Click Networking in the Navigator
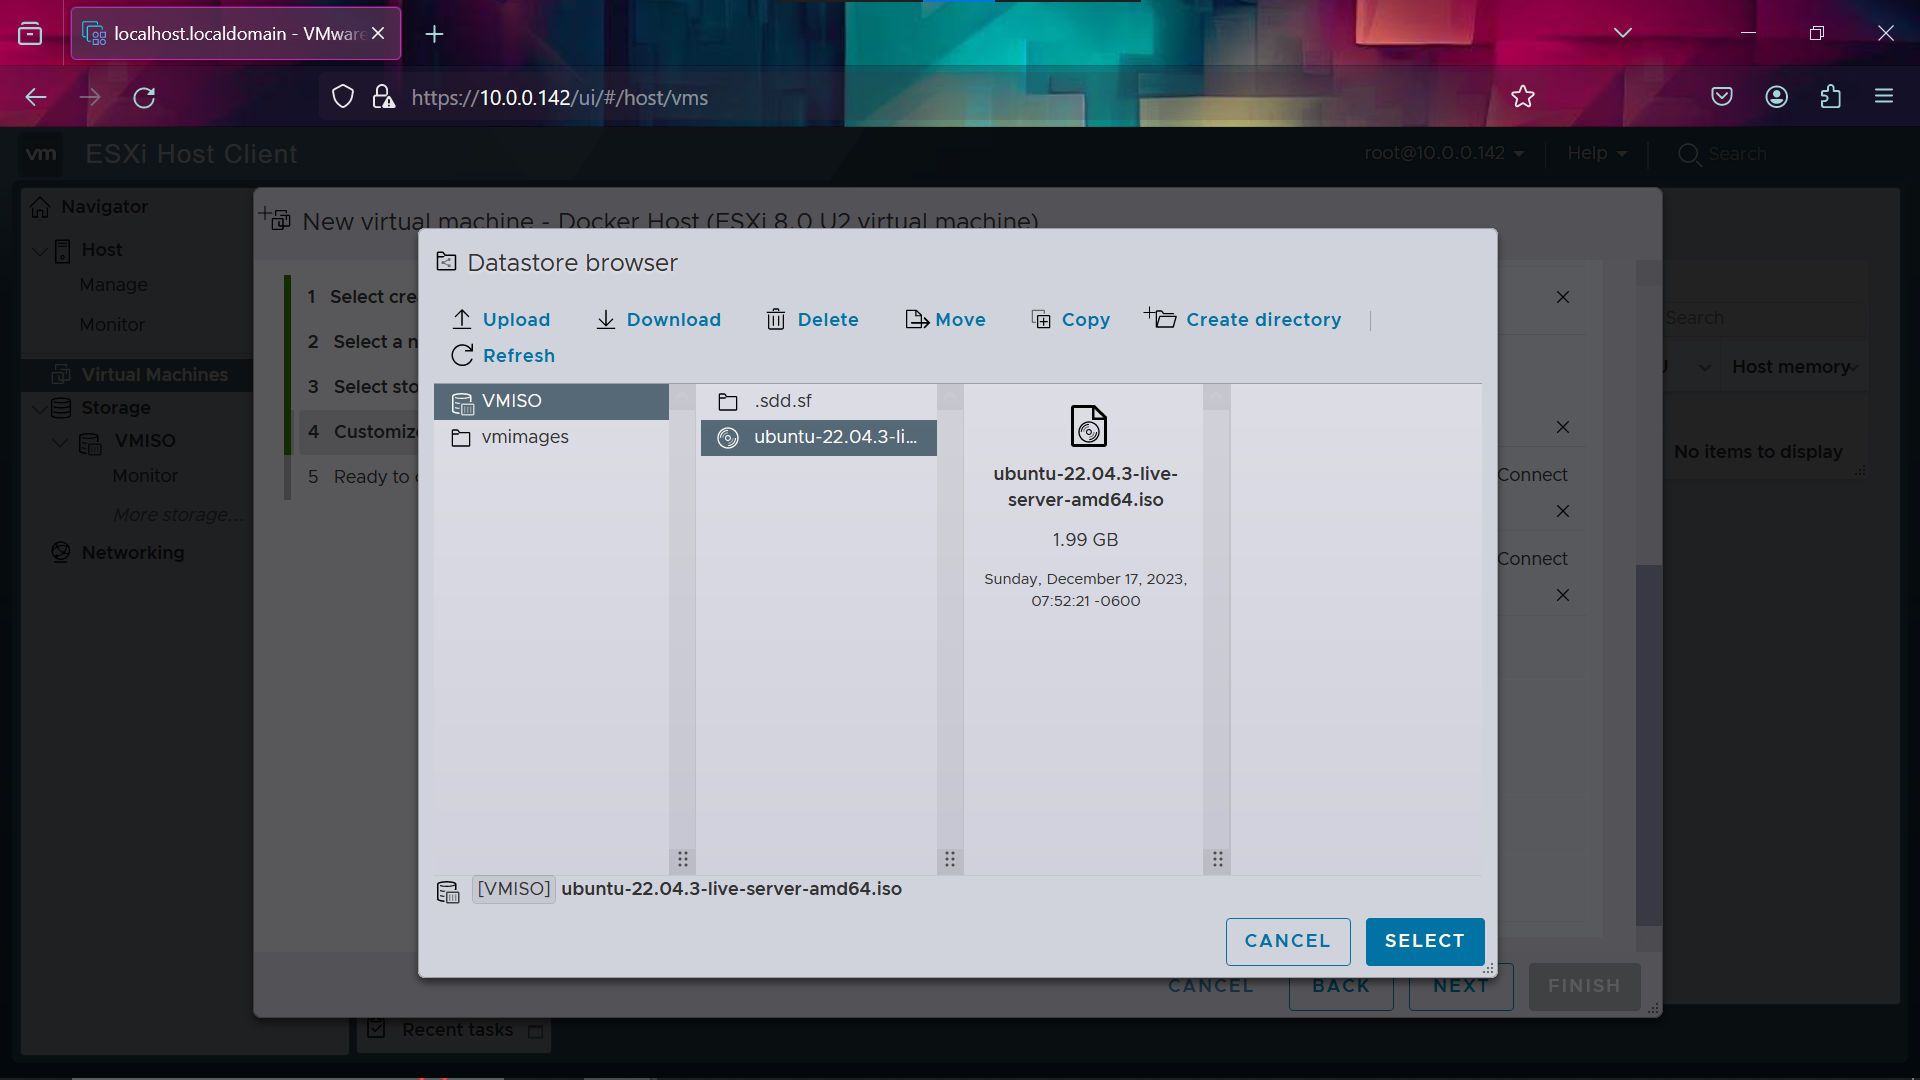The height and width of the screenshot is (1080, 1920). tap(132, 553)
